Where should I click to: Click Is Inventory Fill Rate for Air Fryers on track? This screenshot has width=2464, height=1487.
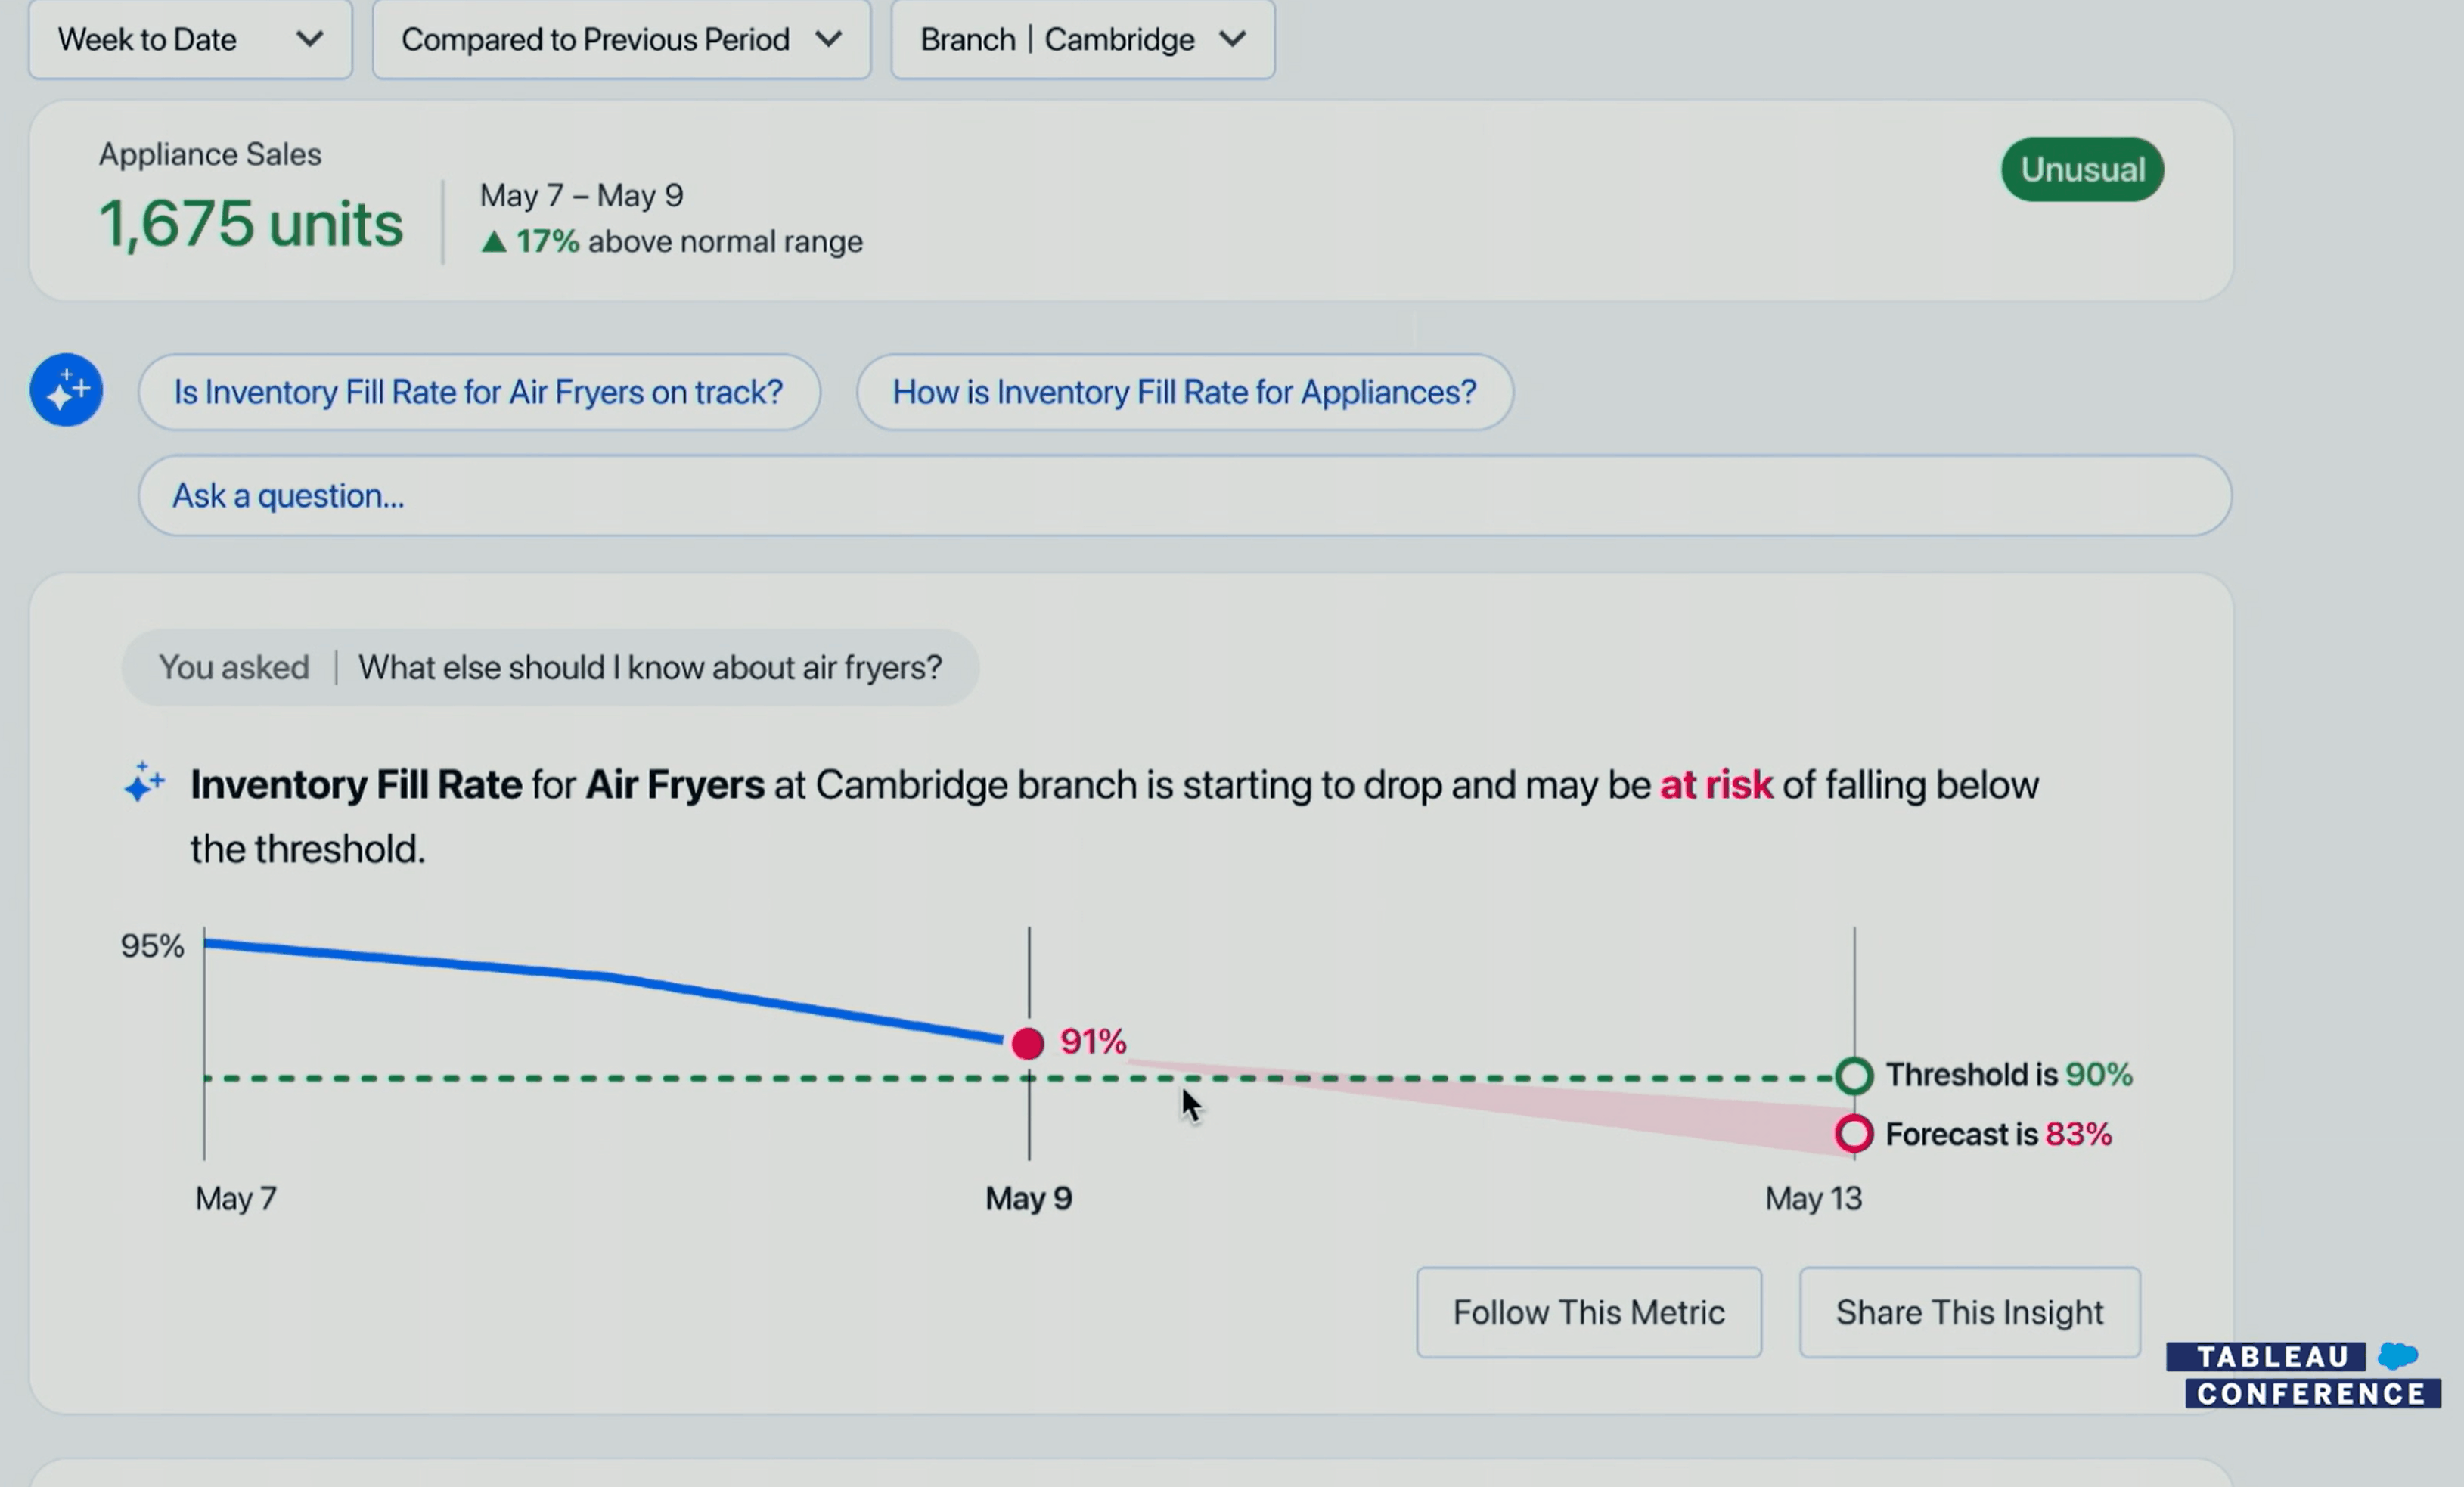477,391
